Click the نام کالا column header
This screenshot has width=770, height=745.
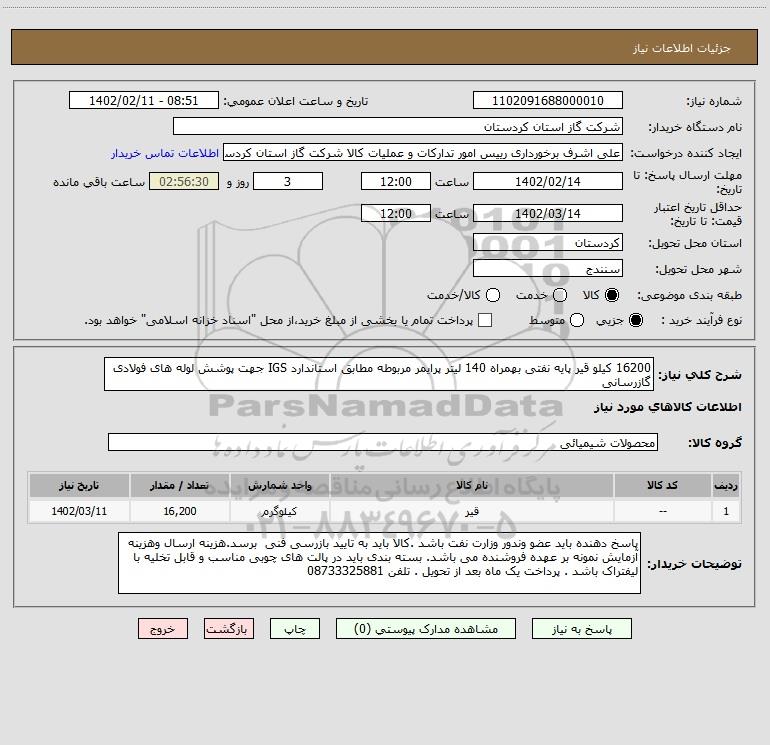pos(472,485)
